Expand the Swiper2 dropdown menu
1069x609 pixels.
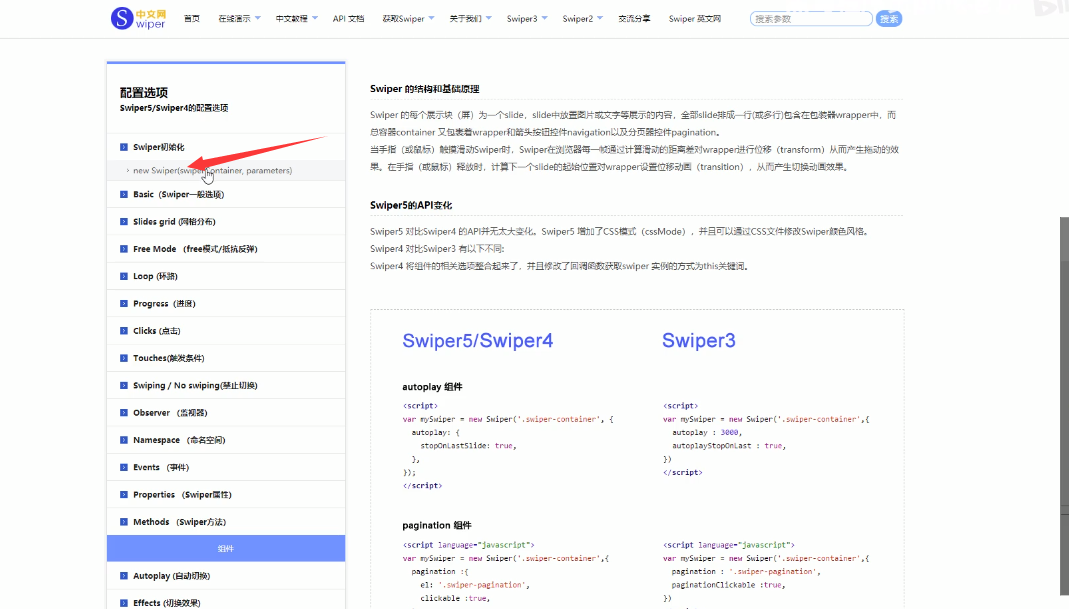[x=582, y=19]
